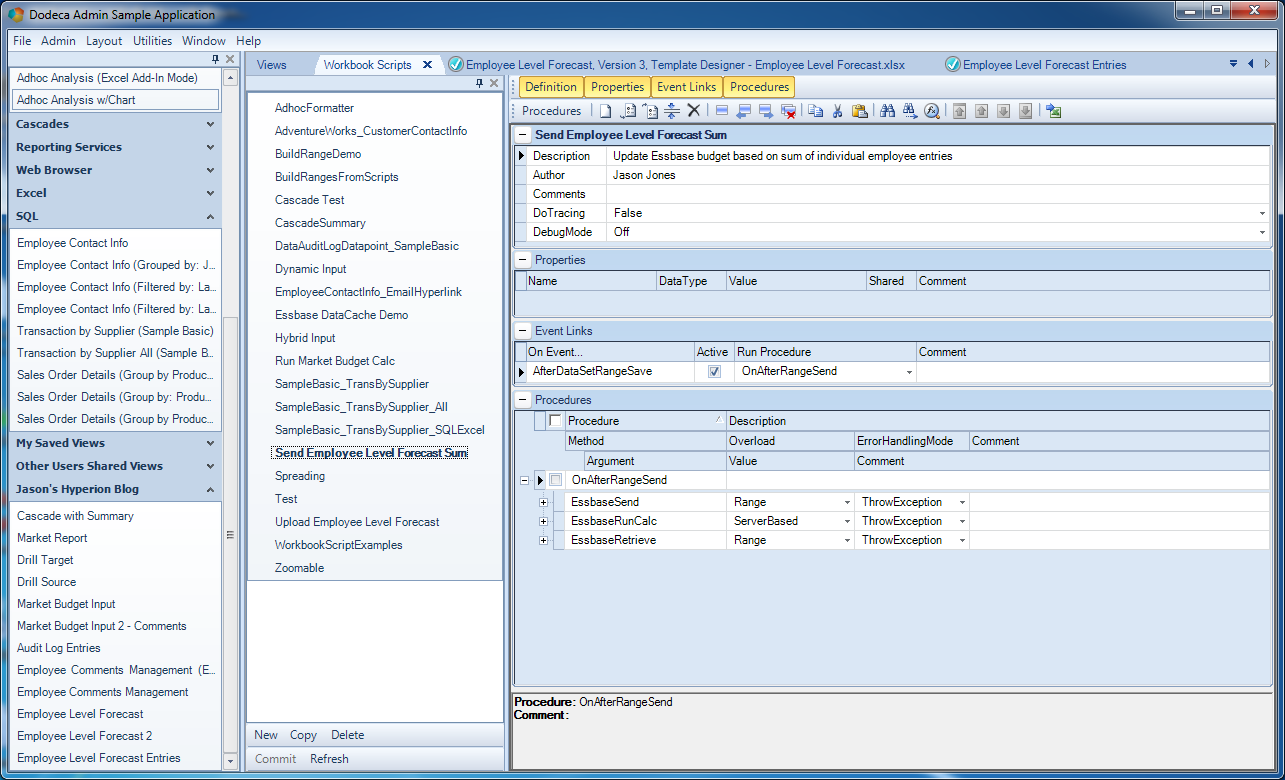
Task: Select Upload Employee Level Forecast script
Action: [x=357, y=522]
